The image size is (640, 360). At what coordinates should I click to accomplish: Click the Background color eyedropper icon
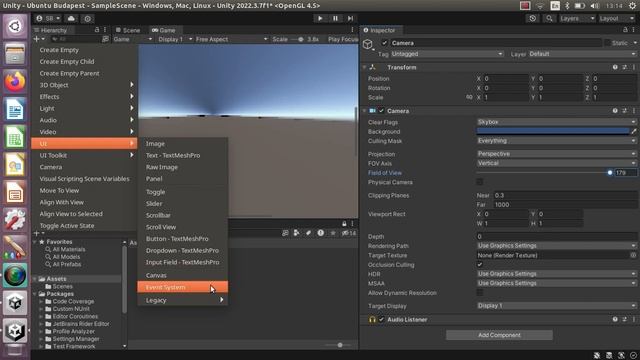pos(634,131)
